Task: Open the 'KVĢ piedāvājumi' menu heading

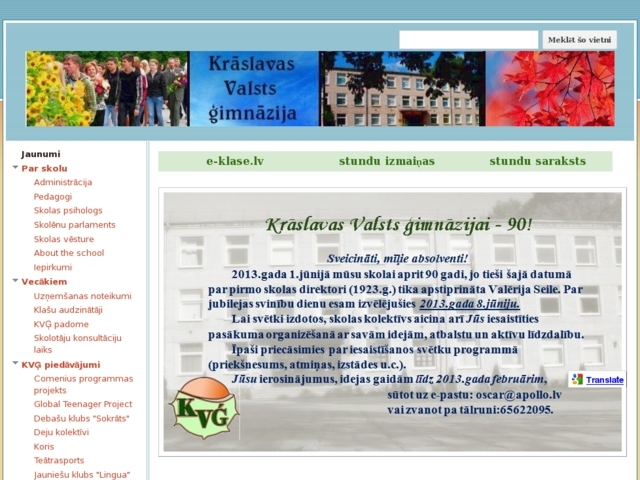Action: pos(61,365)
